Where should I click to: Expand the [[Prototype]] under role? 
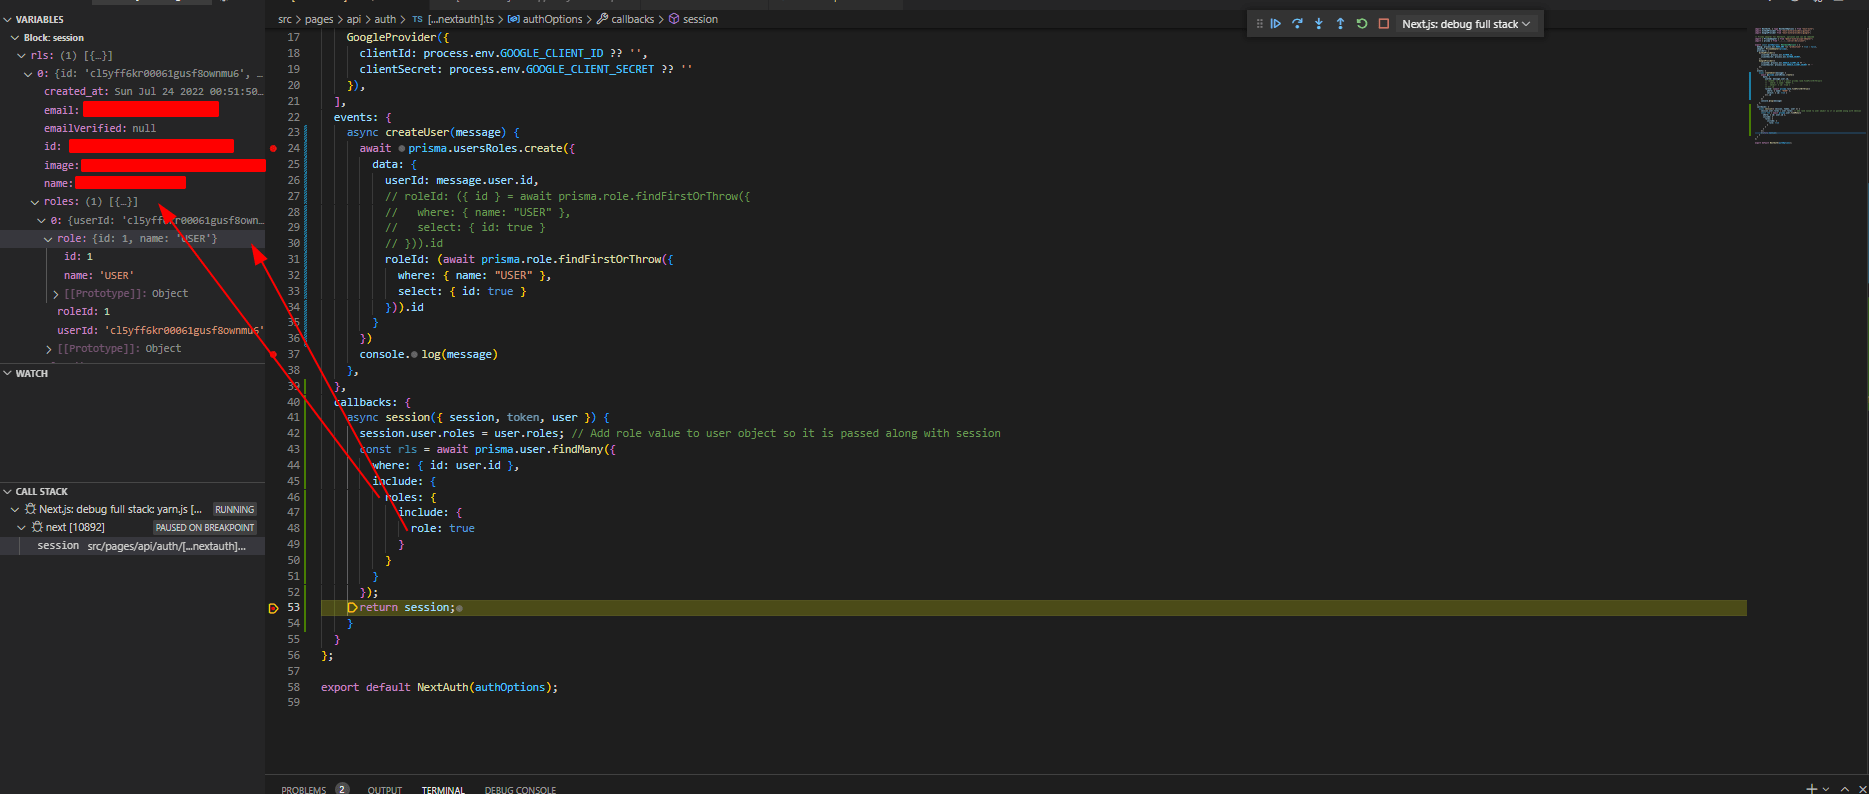(55, 294)
